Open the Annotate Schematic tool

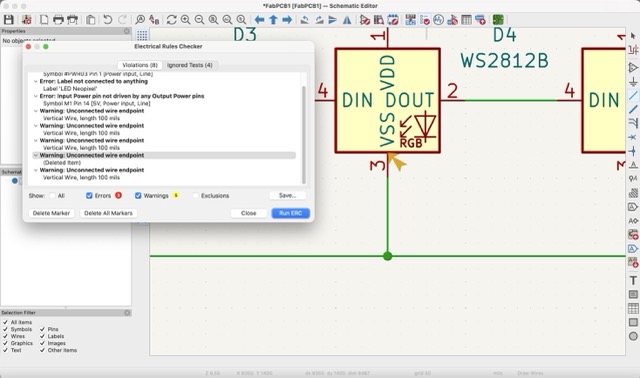[x=411, y=20]
